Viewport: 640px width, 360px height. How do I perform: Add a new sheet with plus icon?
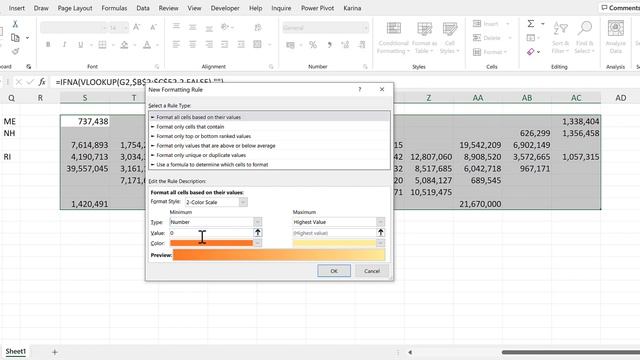(55, 352)
